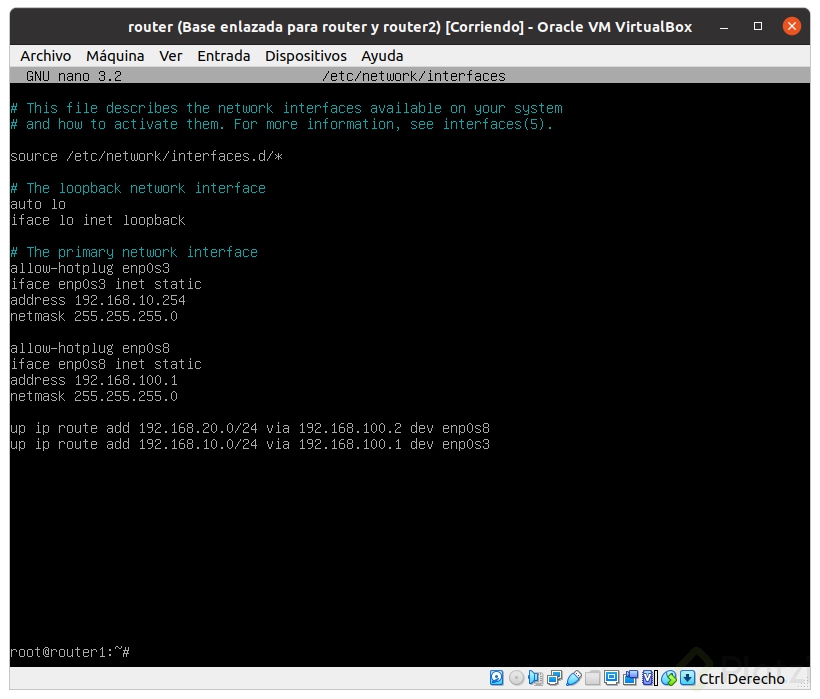The height and width of the screenshot is (699, 820).
Task: Click the /etc/network/interfaces file name header
Action: click(414, 76)
